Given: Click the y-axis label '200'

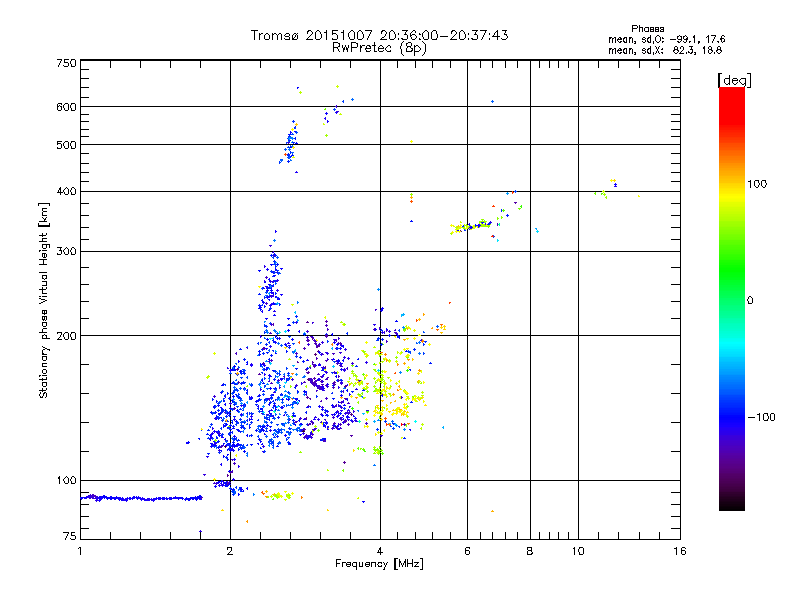Looking at the screenshot, I should 66,336.
